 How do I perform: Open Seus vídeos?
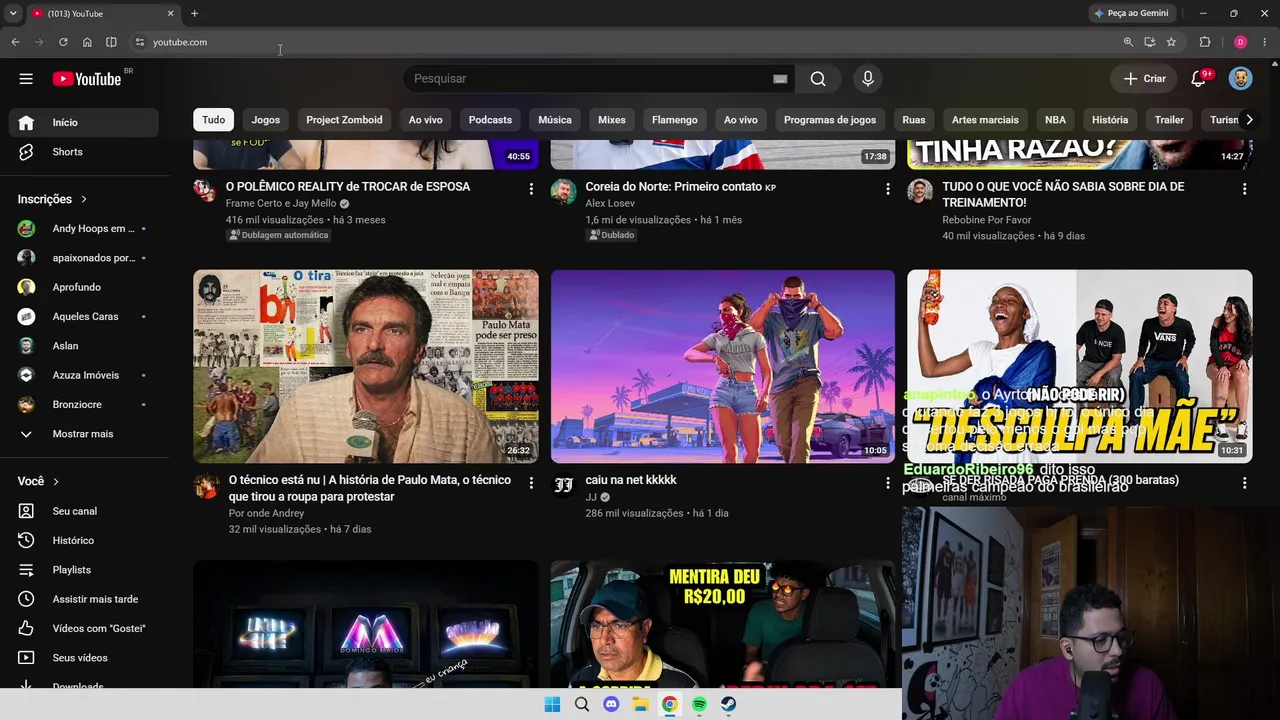click(84, 658)
